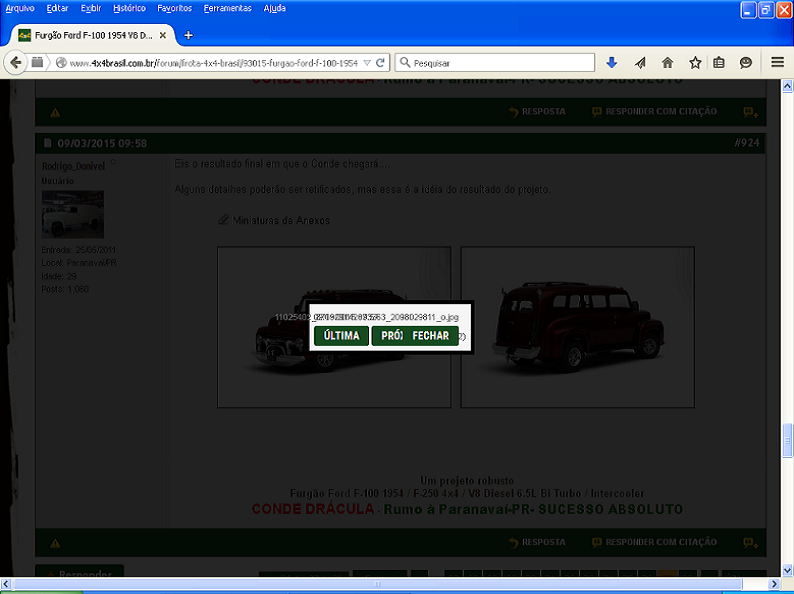Open the history dropdown icon beside Back

coord(37,63)
